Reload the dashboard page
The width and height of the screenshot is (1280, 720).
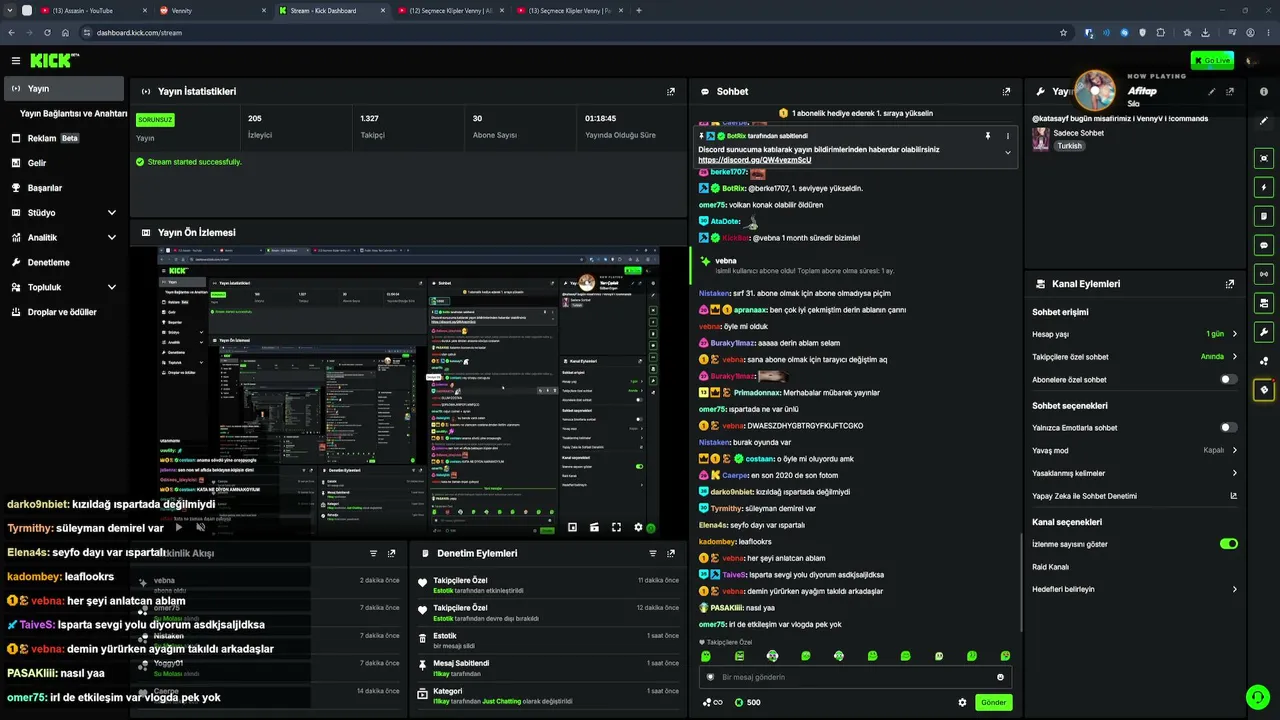tap(47, 32)
